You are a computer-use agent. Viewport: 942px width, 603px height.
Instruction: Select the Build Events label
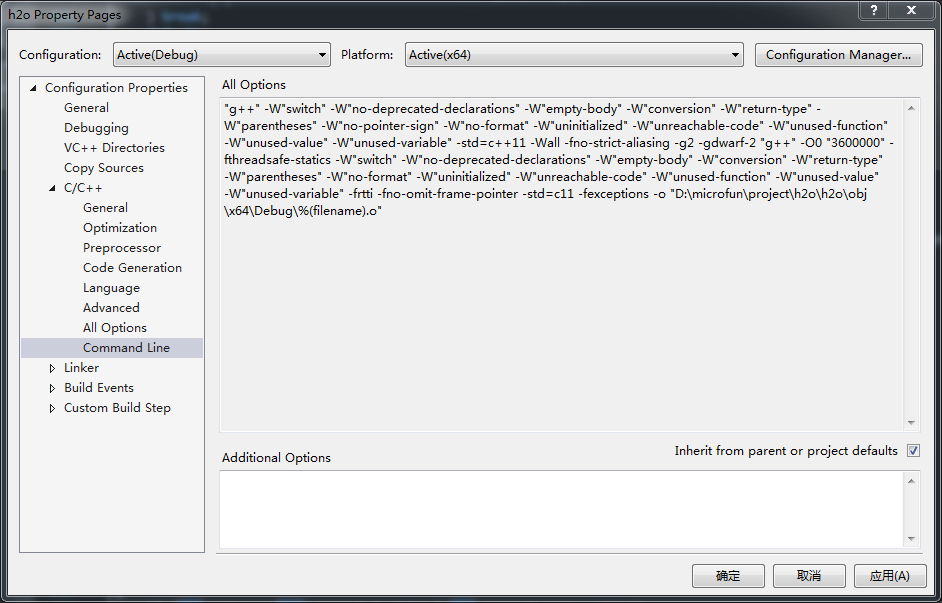99,387
